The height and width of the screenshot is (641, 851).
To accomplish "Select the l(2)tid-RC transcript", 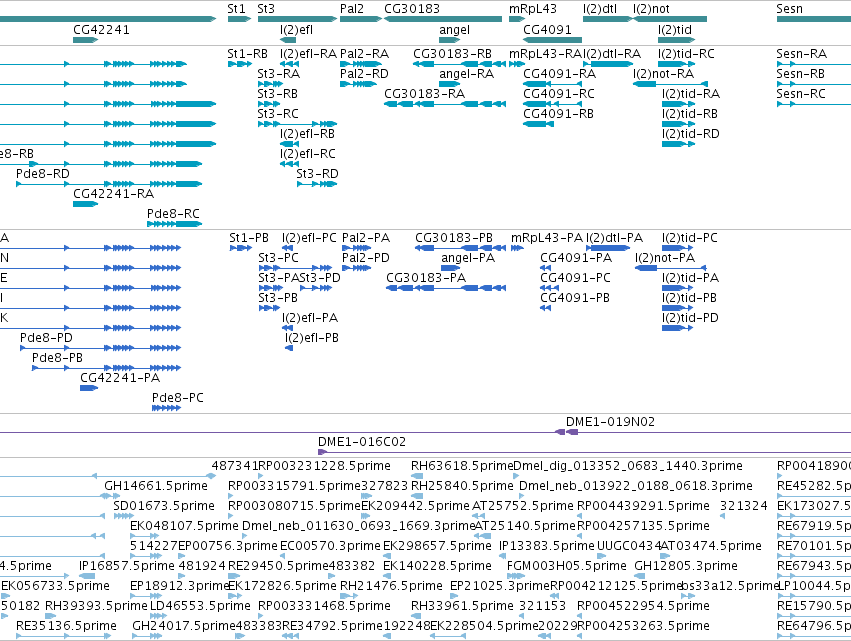I will (678, 64).
